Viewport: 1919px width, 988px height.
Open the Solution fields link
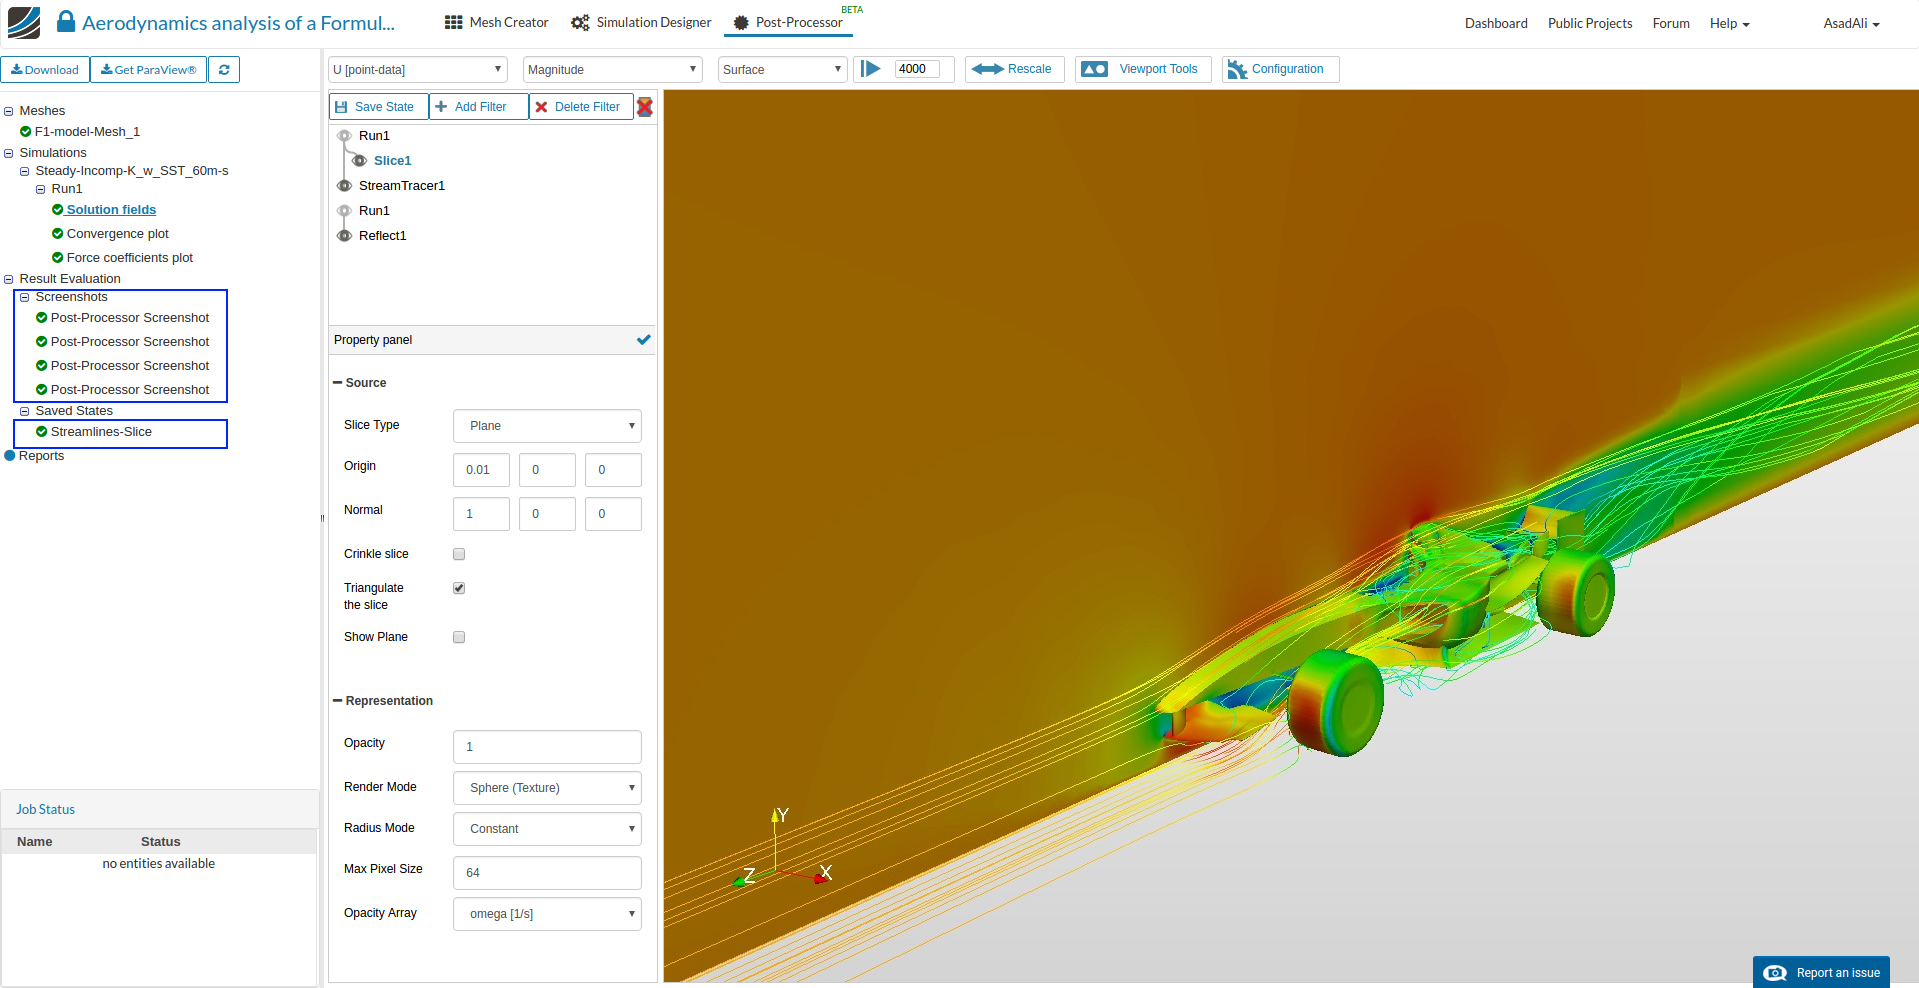click(x=111, y=210)
